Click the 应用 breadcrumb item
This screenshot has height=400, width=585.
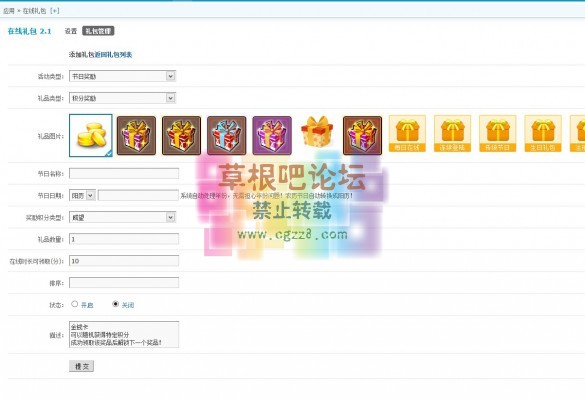coord(9,11)
